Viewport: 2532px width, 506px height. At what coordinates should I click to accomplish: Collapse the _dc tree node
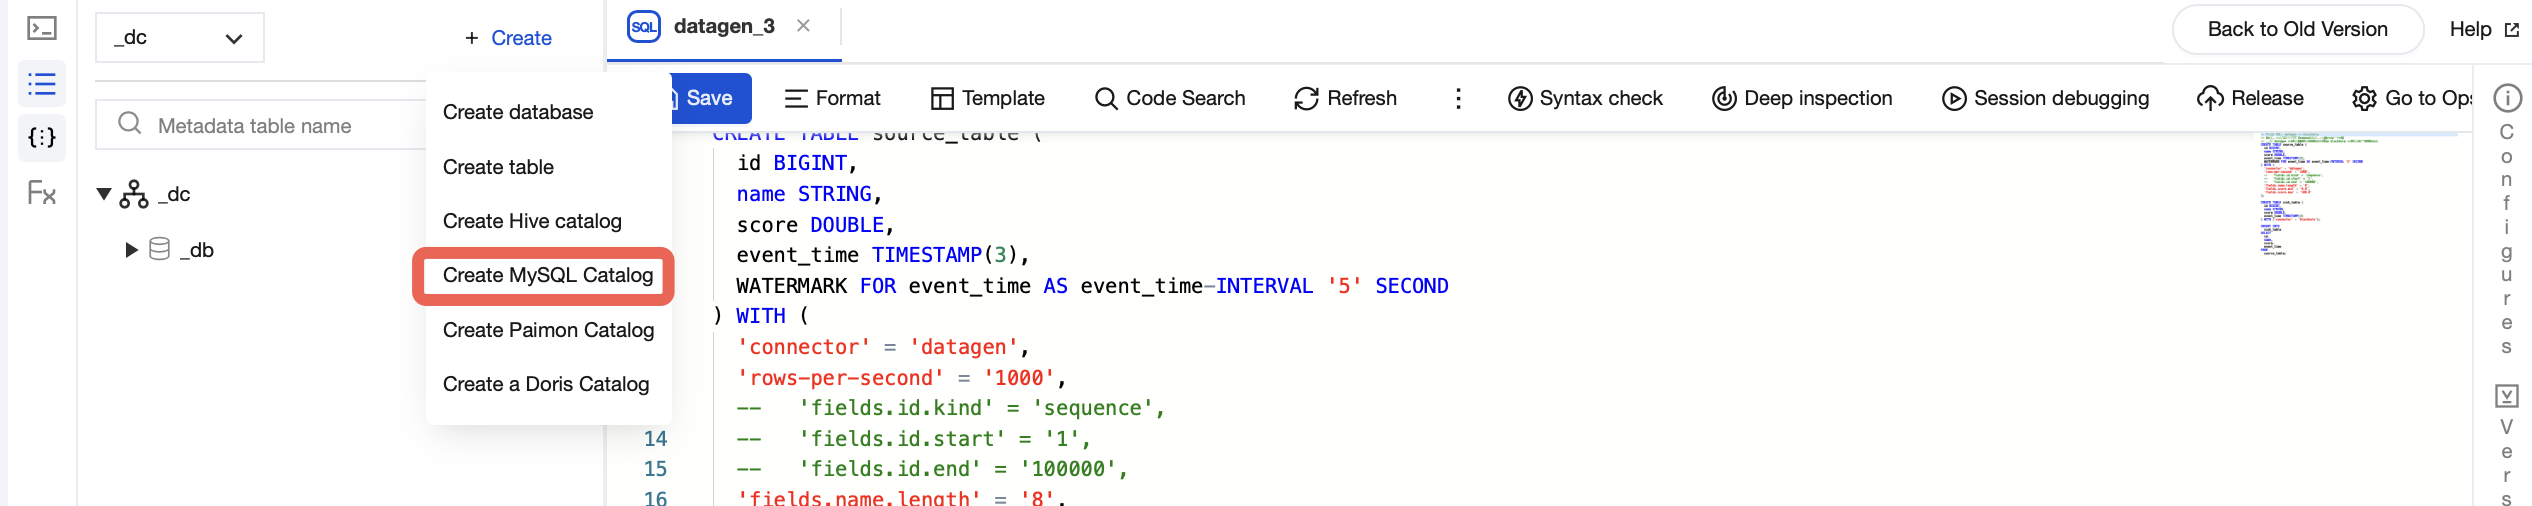tap(104, 194)
